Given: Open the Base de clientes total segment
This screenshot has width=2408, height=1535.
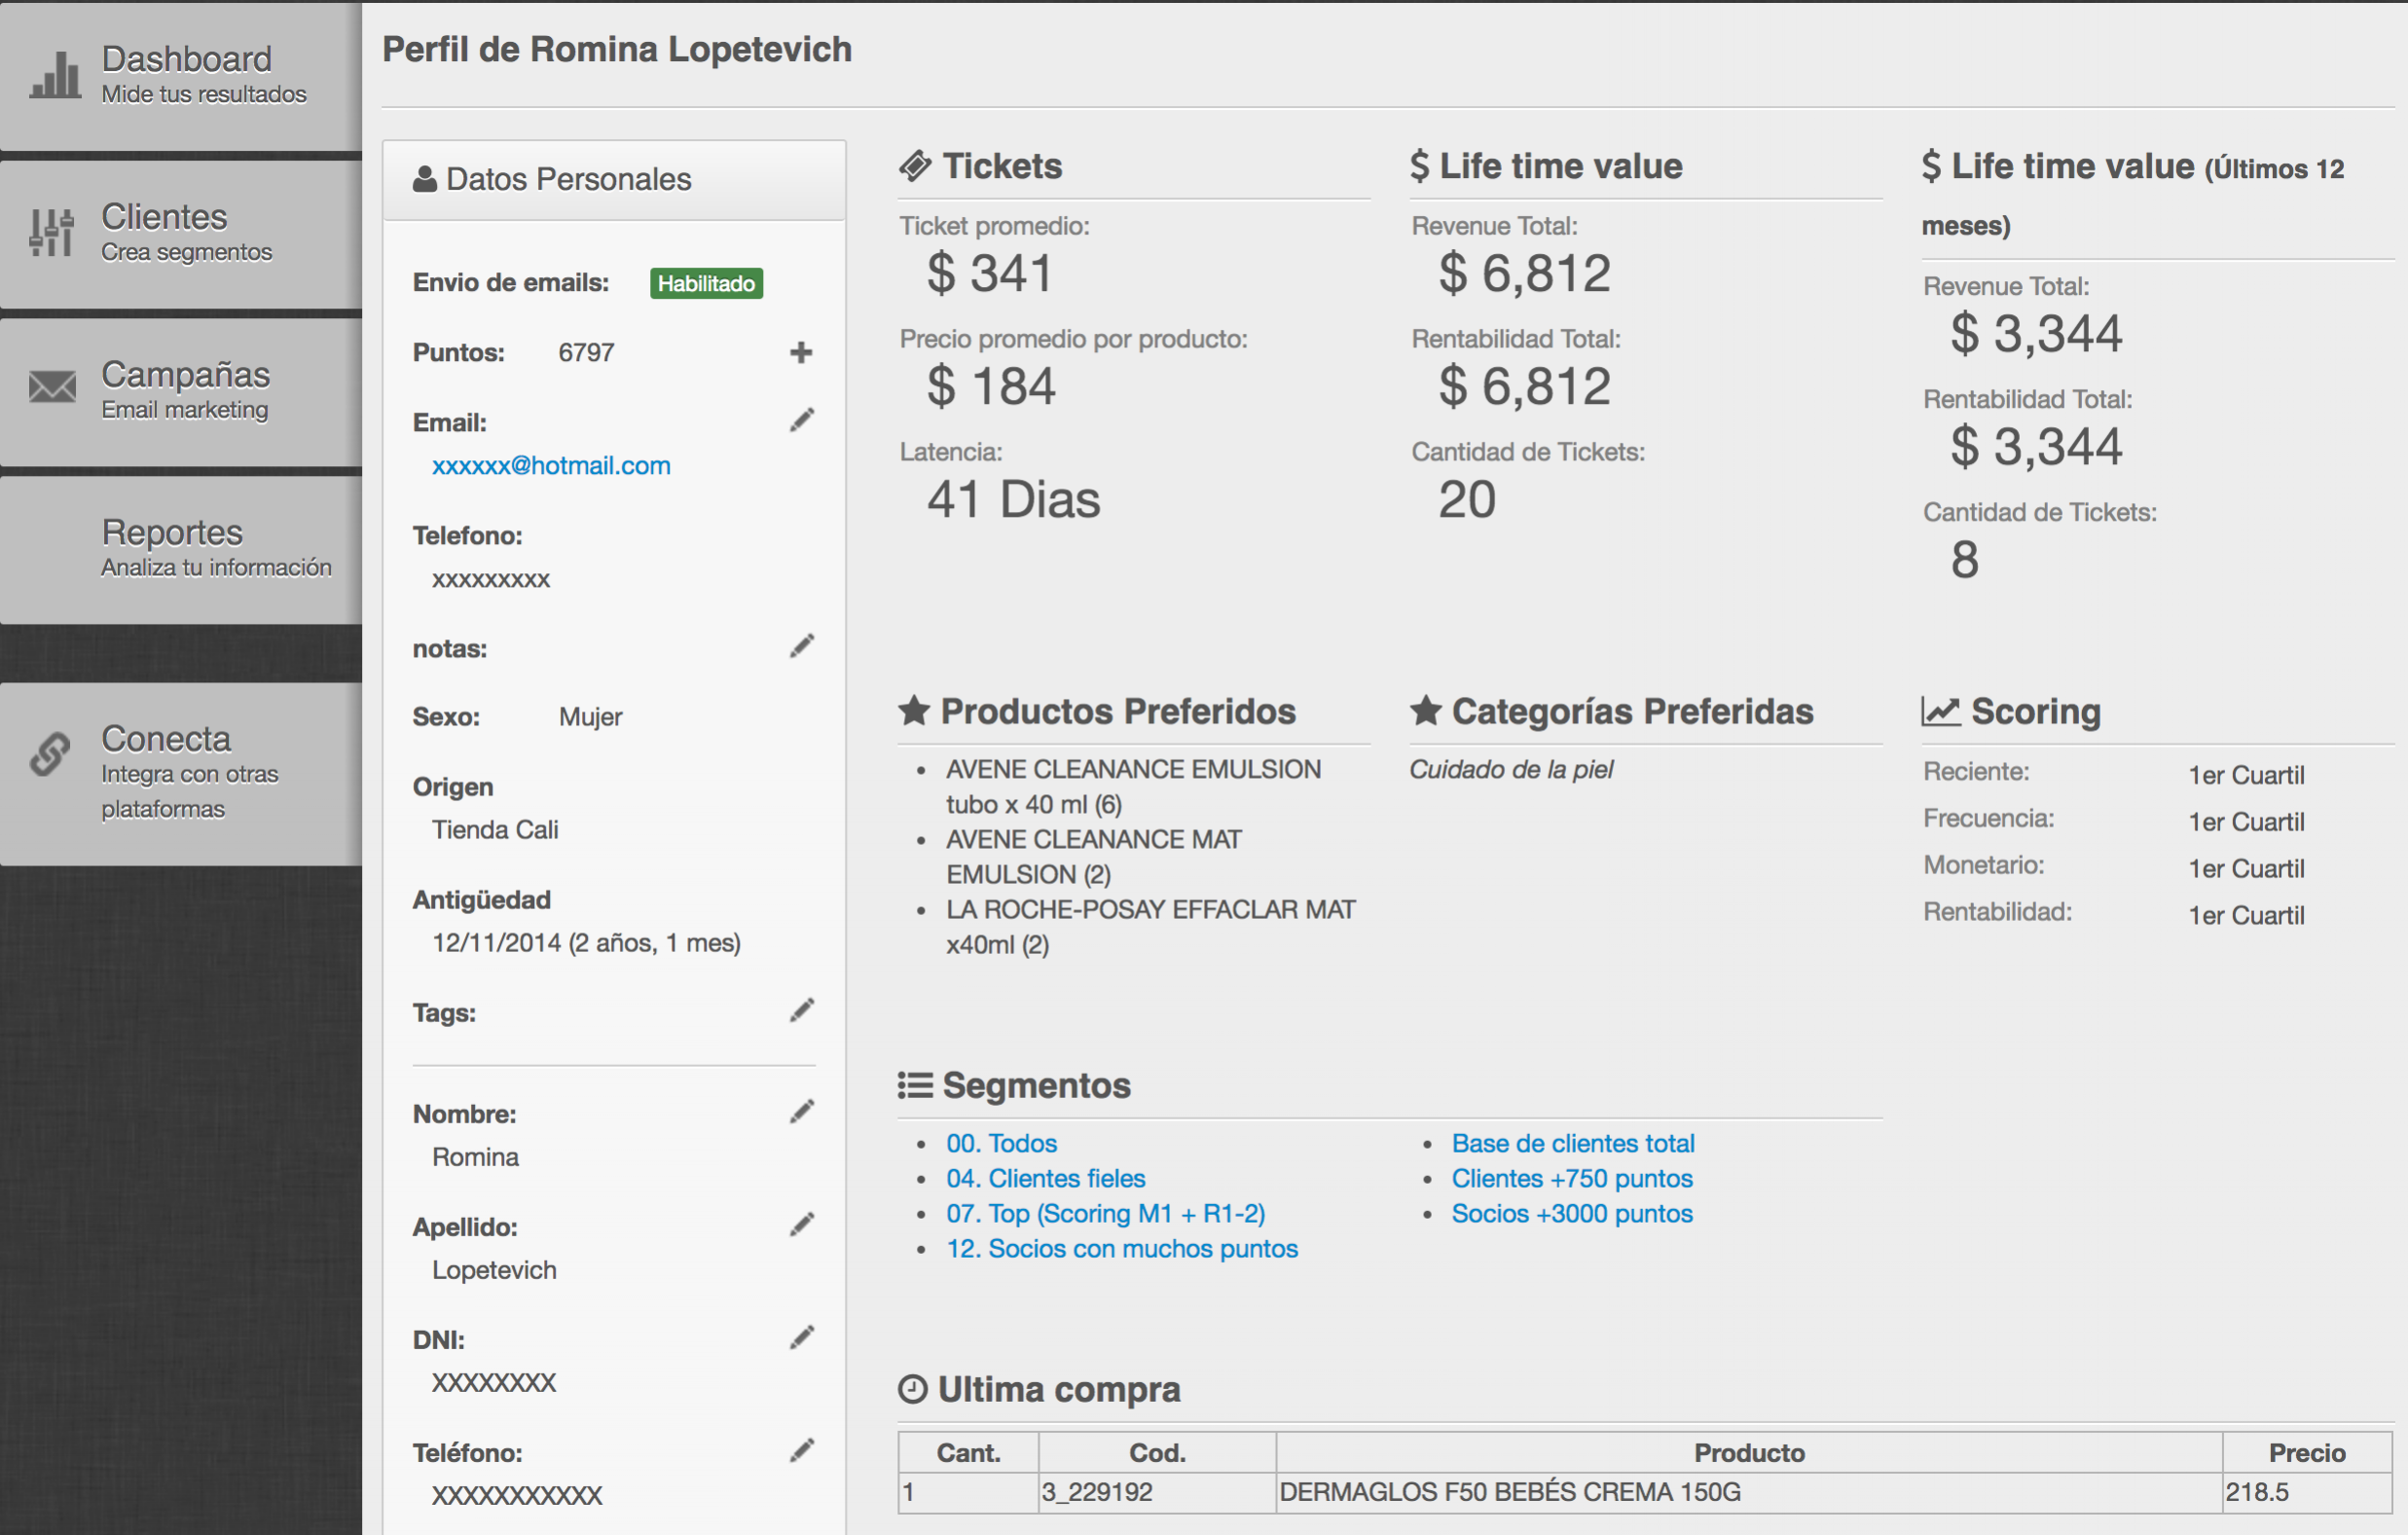Looking at the screenshot, I should [x=1573, y=1143].
